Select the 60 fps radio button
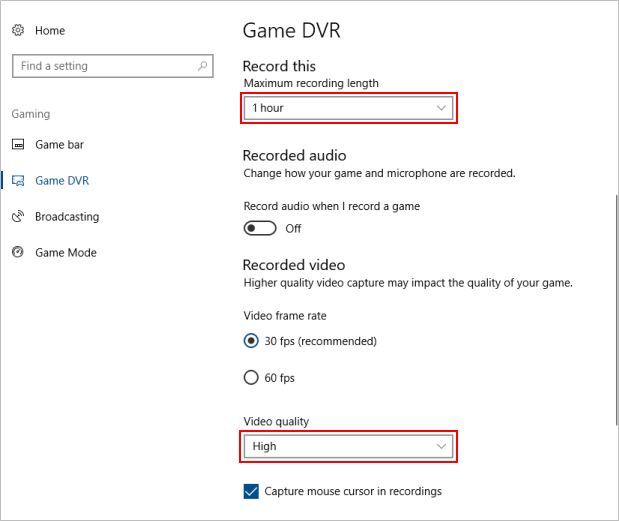 coord(252,378)
